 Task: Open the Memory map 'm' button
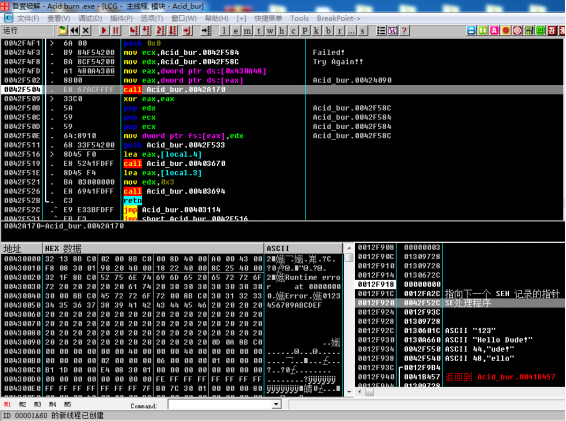pyautogui.click(x=247, y=31)
